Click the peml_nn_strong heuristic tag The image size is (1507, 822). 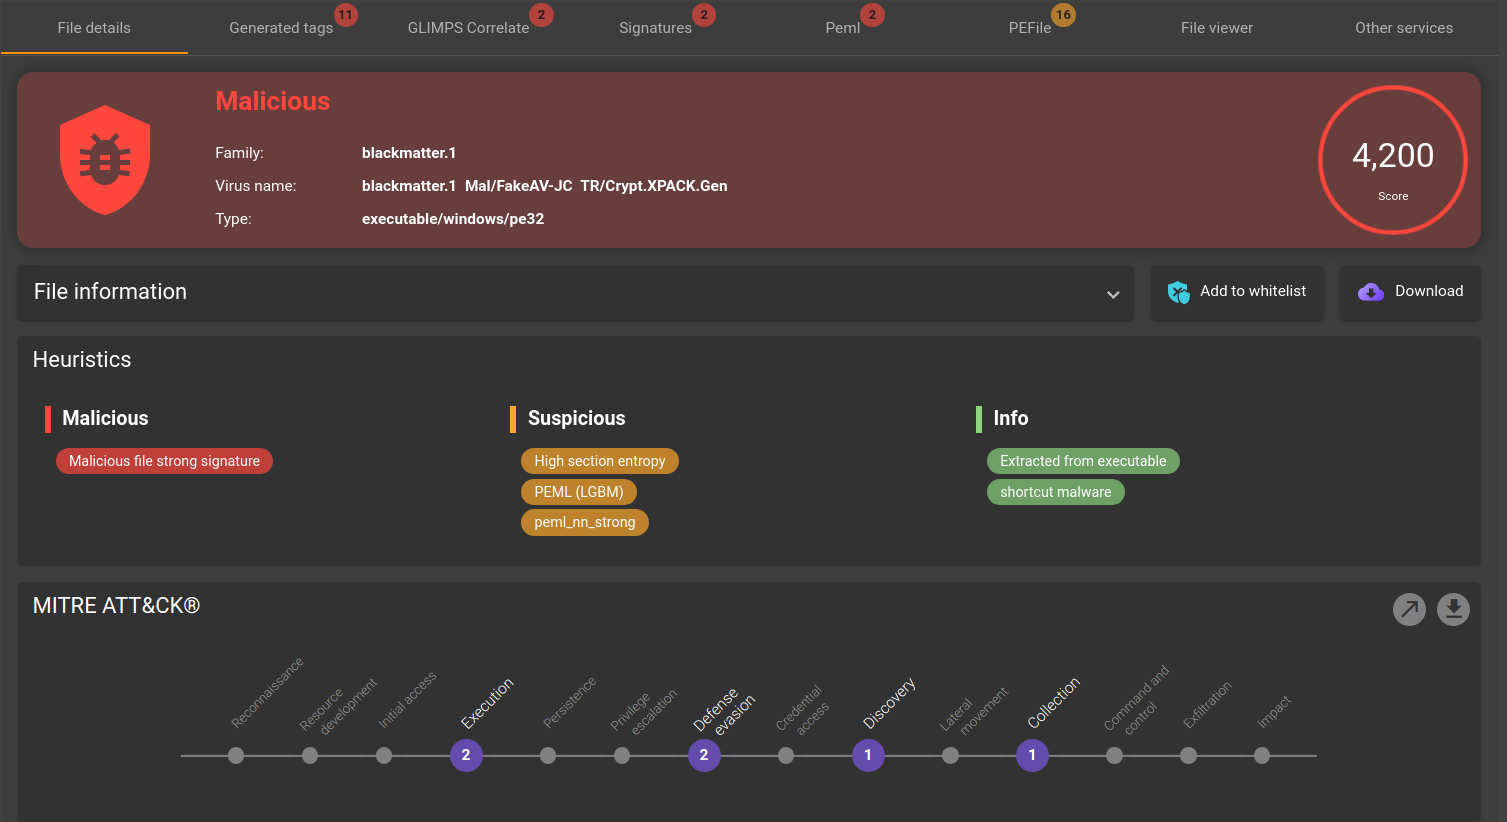coord(585,522)
